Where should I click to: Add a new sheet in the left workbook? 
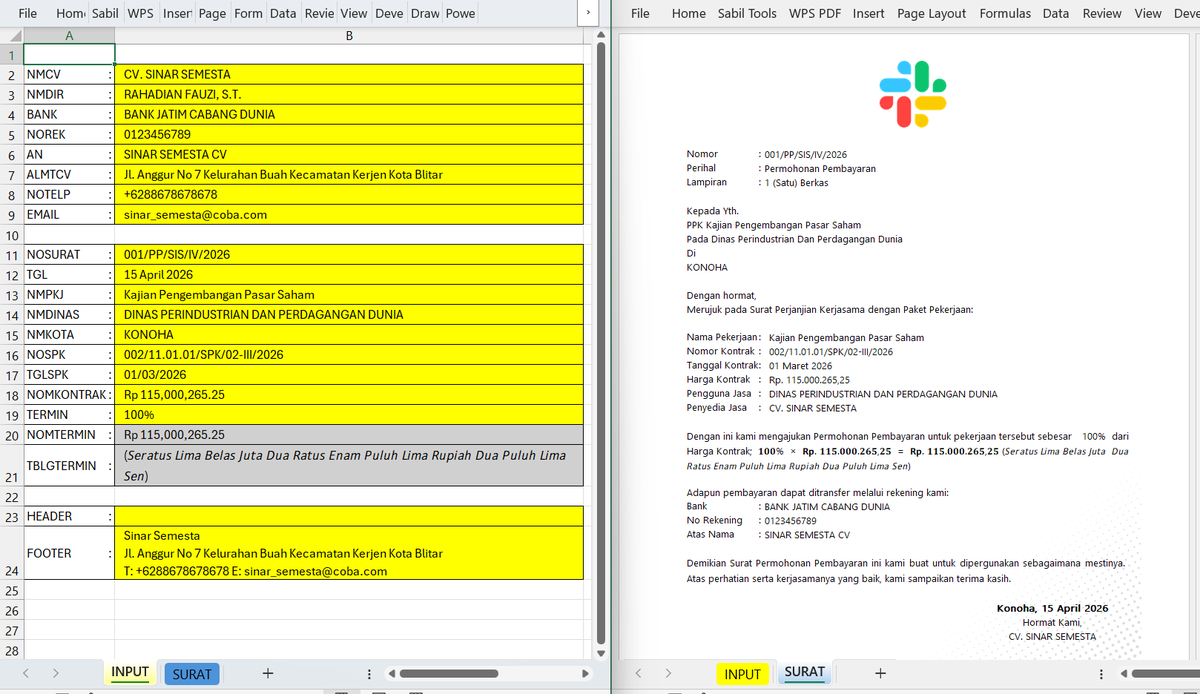(267, 674)
